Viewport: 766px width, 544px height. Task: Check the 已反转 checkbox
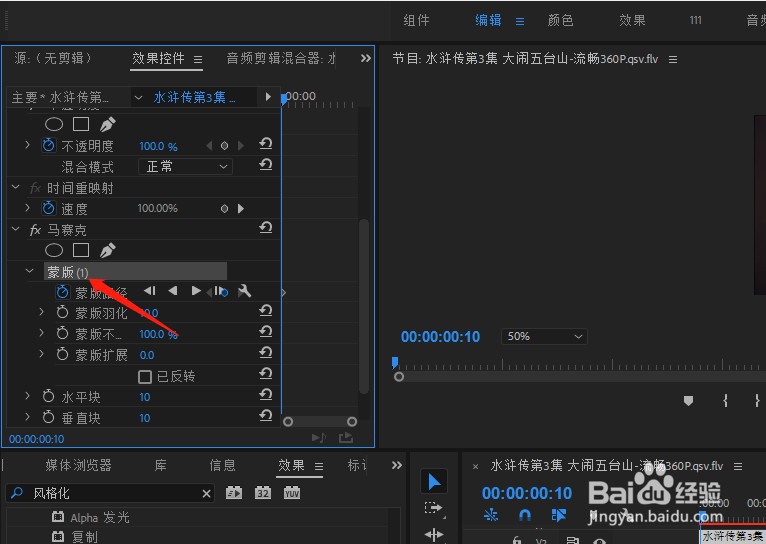pos(145,377)
